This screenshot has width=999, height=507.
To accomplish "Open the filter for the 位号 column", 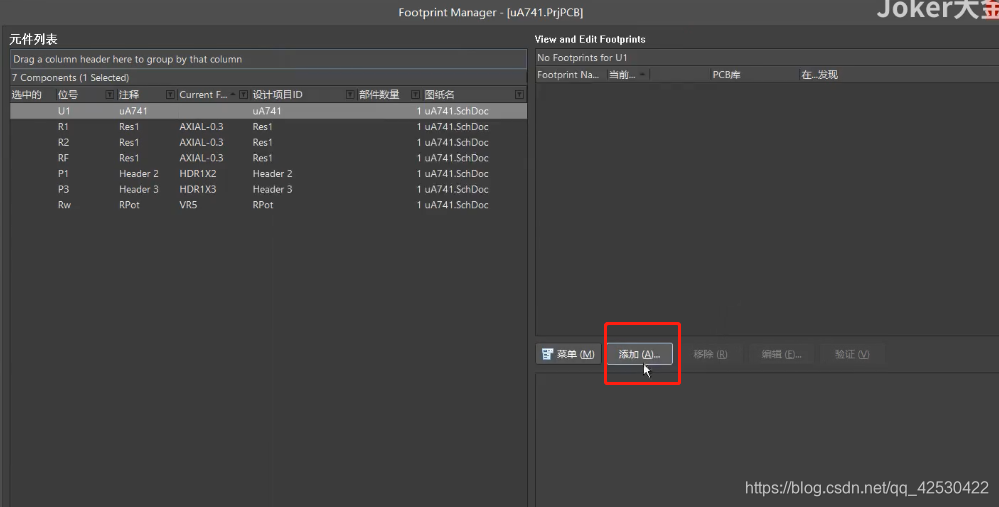I will (110, 95).
